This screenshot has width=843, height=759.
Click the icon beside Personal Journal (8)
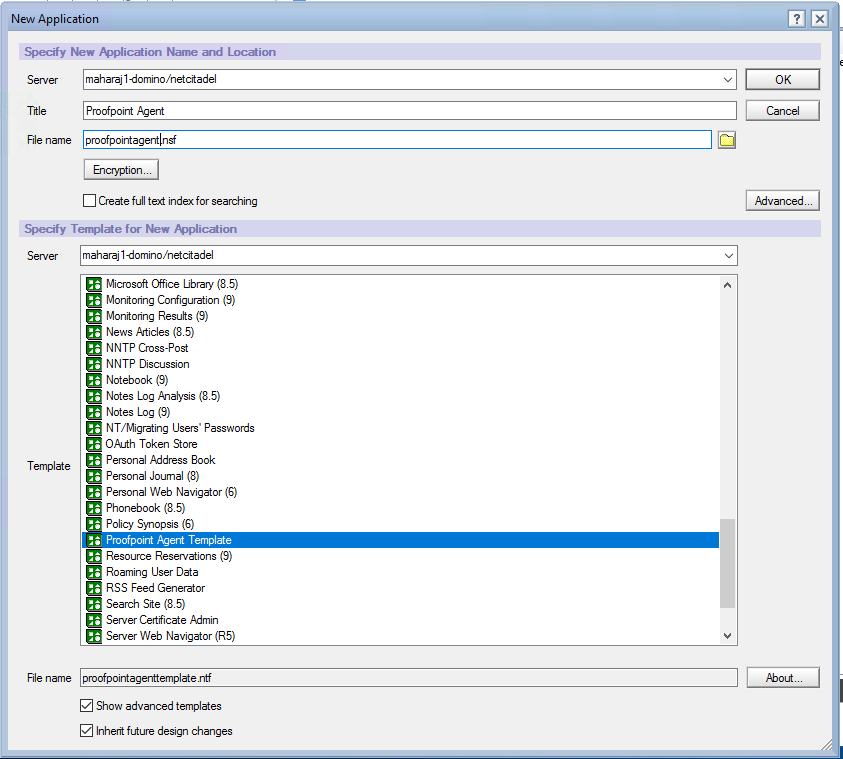(x=94, y=476)
